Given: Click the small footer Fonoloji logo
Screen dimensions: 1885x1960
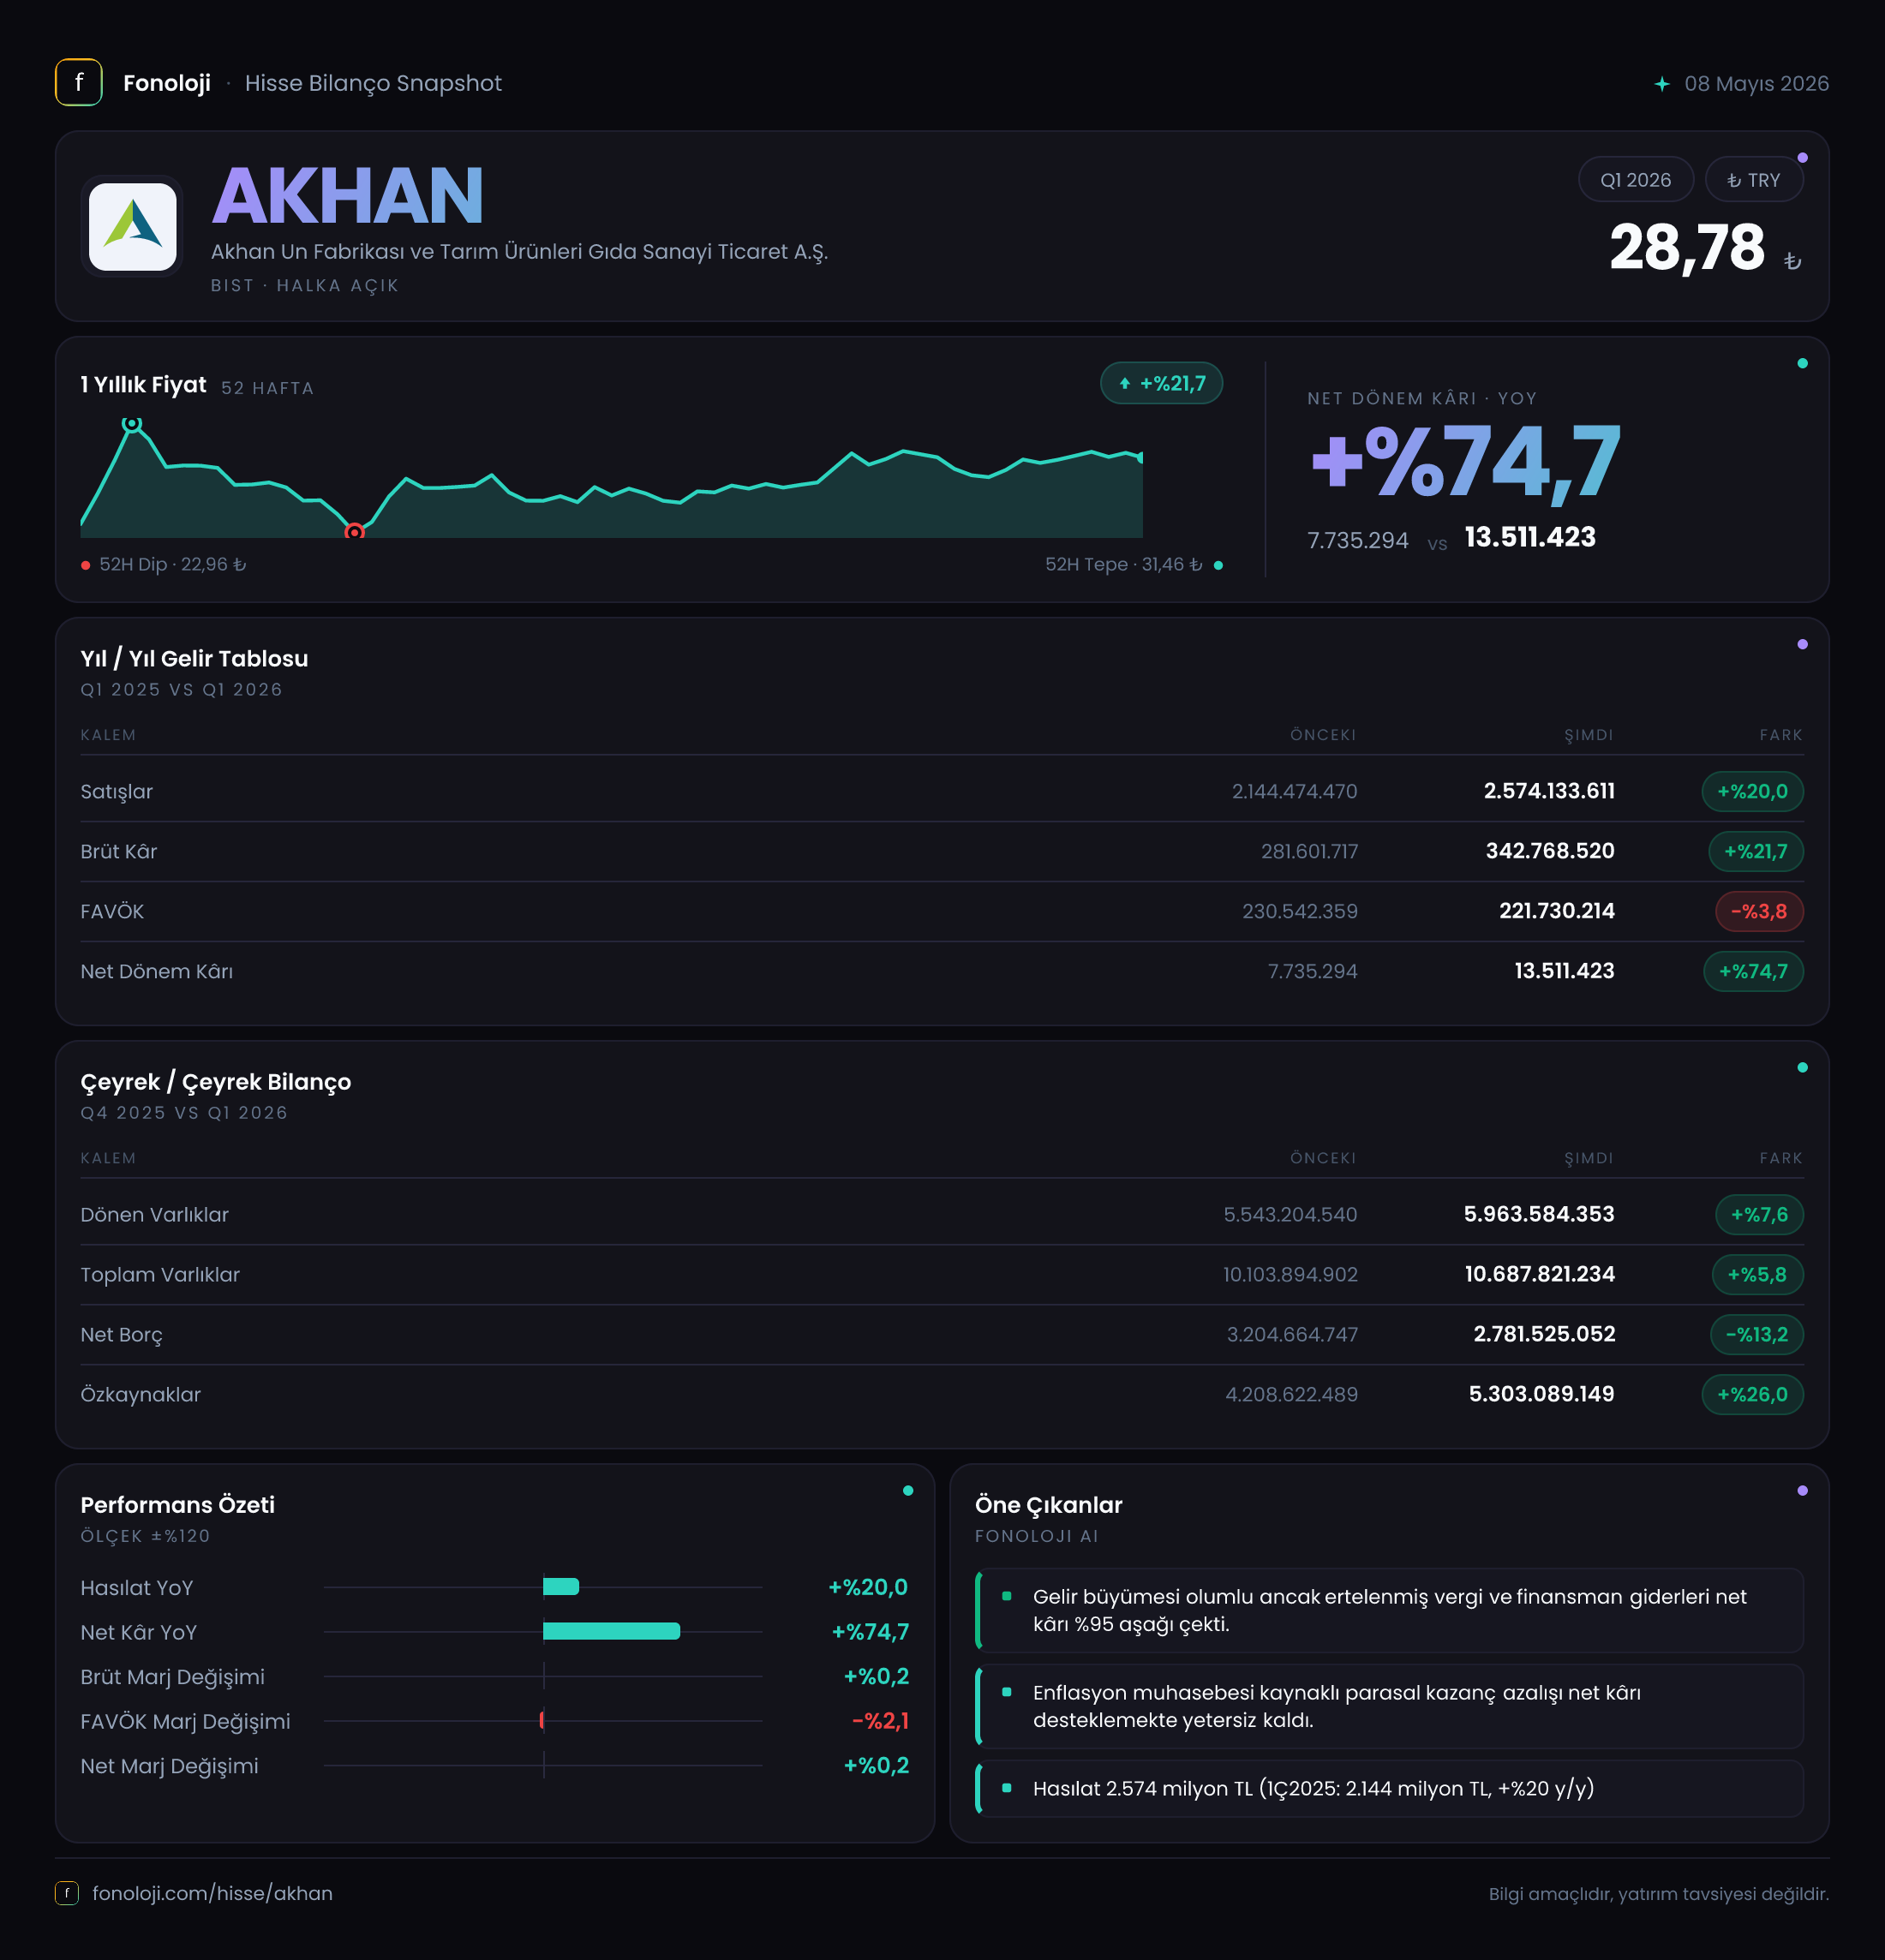Looking at the screenshot, I should click(66, 1893).
